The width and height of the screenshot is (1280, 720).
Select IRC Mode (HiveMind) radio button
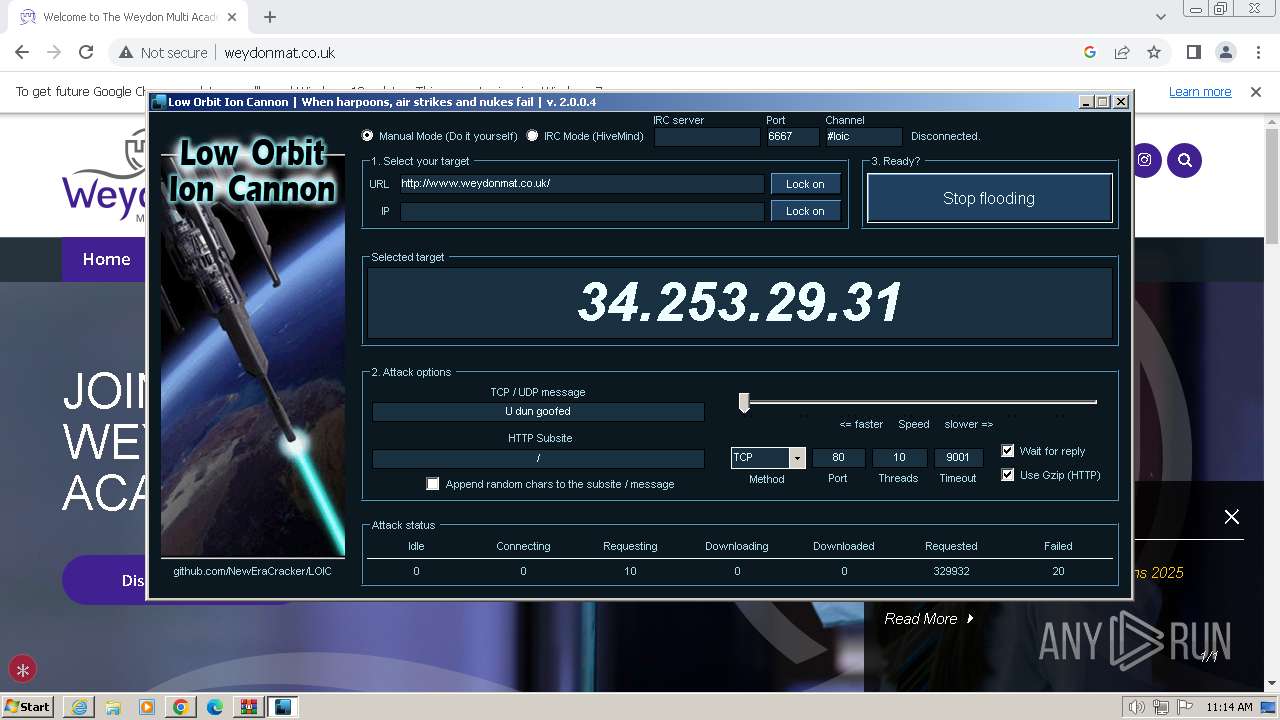pyautogui.click(x=532, y=136)
